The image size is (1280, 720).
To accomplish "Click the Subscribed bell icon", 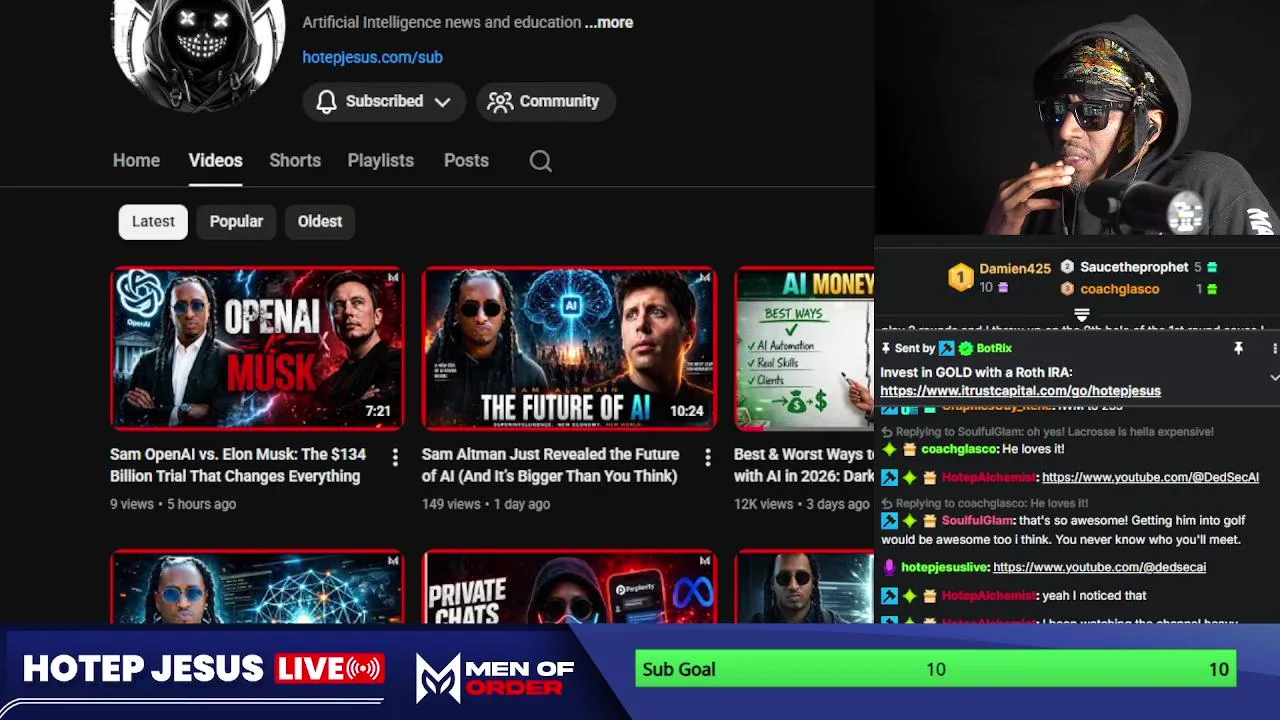I will tap(326, 101).
